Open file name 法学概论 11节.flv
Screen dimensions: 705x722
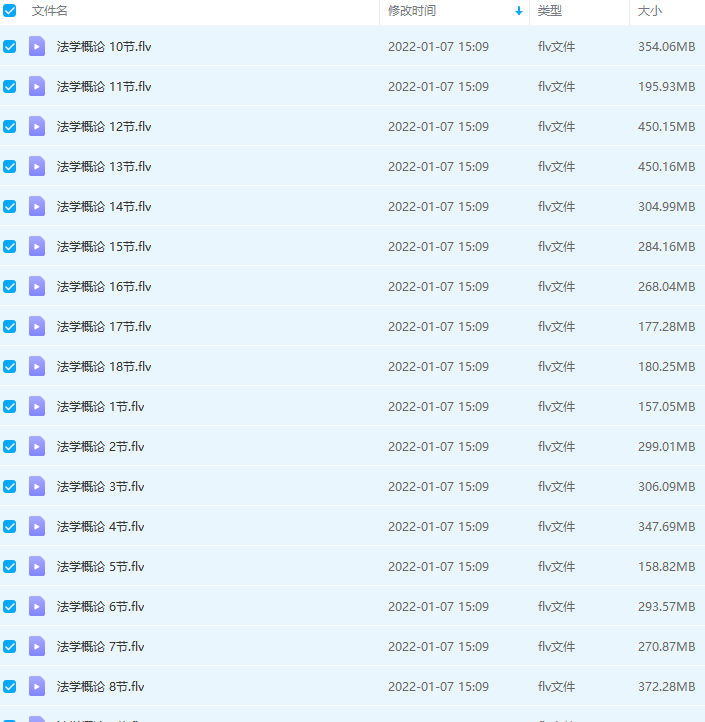pos(104,87)
